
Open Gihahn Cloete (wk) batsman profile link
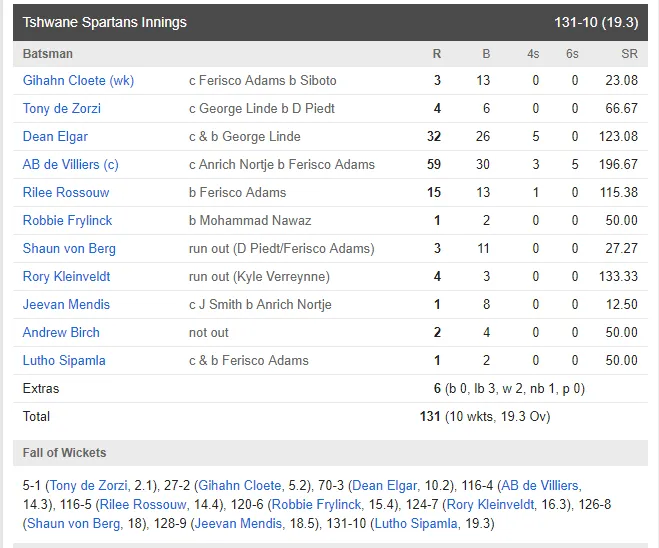tap(78, 80)
